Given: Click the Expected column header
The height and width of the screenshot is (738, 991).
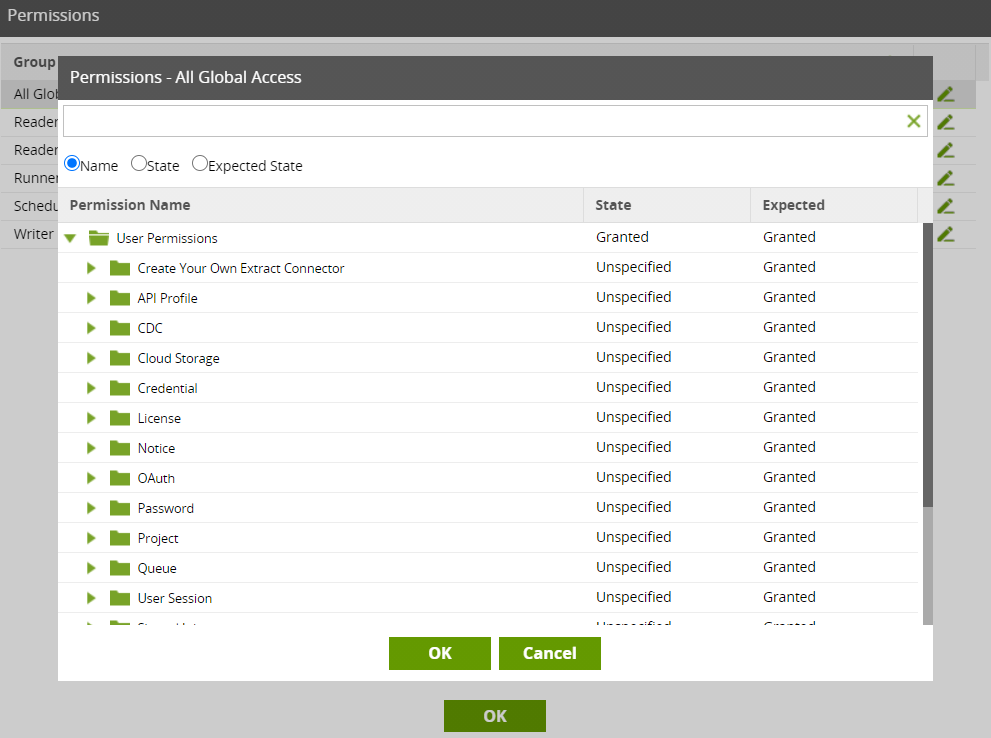Looking at the screenshot, I should tap(834, 205).
